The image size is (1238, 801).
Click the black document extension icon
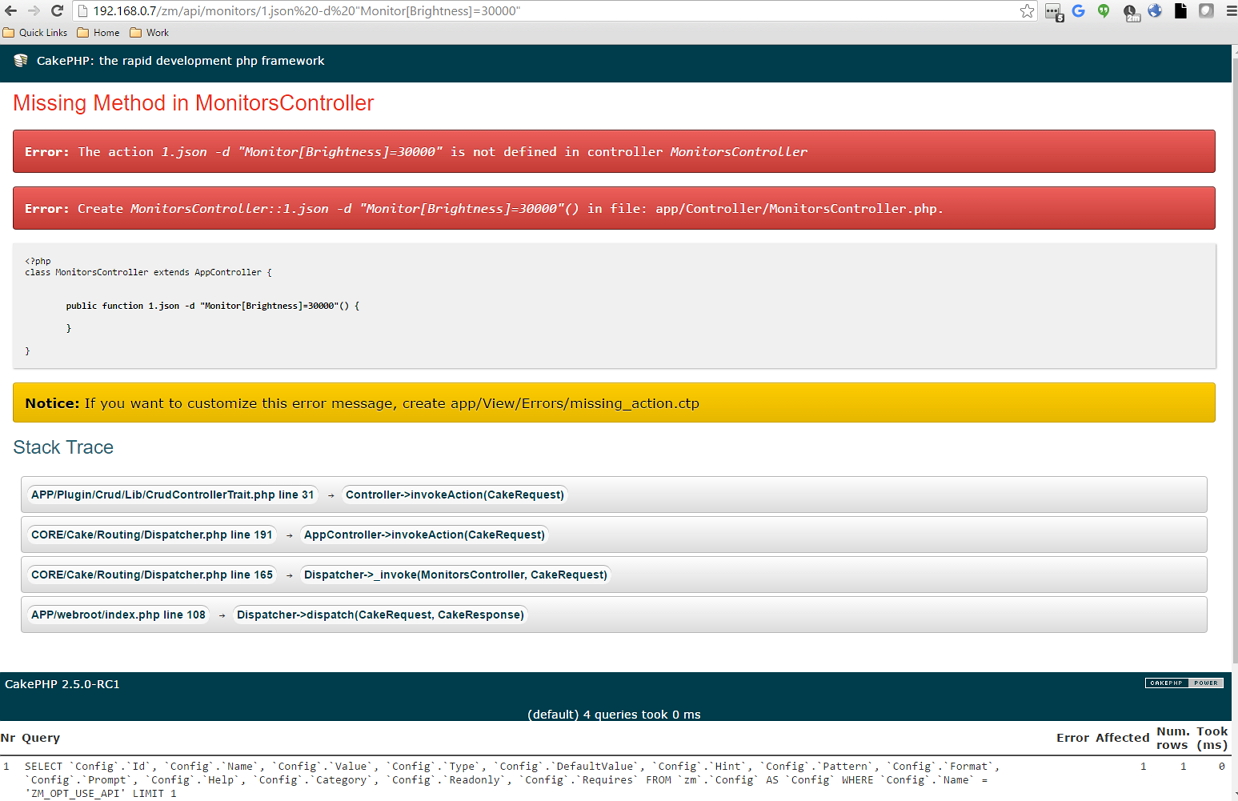tap(1181, 11)
